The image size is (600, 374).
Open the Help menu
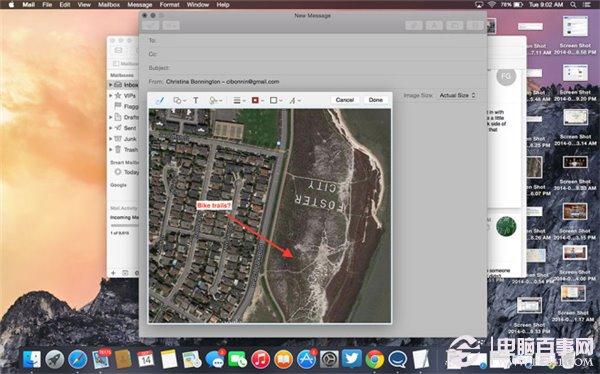click(x=223, y=5)
